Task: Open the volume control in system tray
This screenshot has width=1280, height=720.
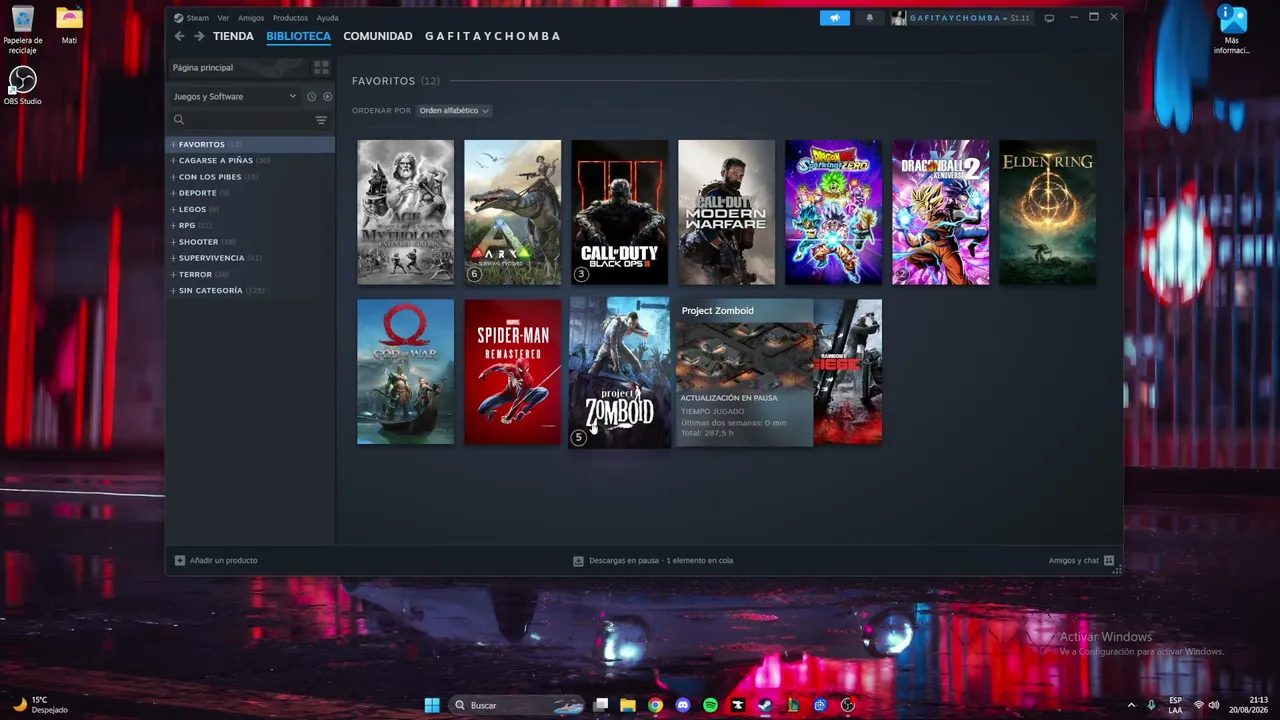Action: pyautogui.click(x=1214, y=705)
